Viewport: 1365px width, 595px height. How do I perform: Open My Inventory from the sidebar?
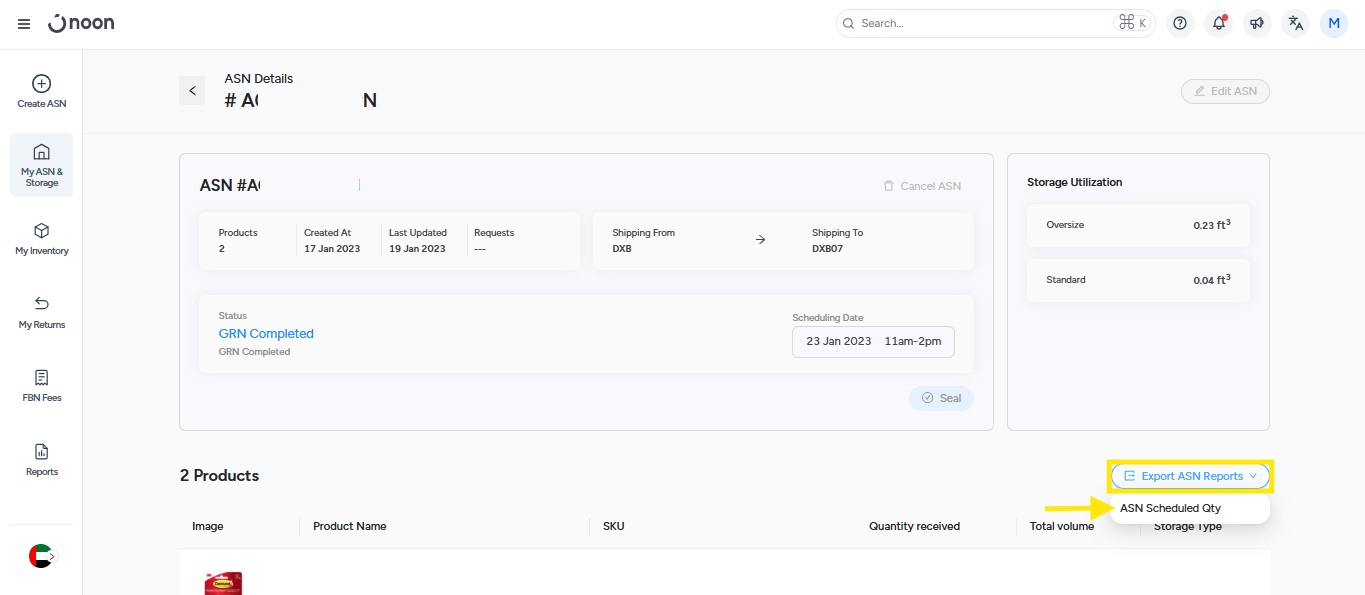coord(42,239)
